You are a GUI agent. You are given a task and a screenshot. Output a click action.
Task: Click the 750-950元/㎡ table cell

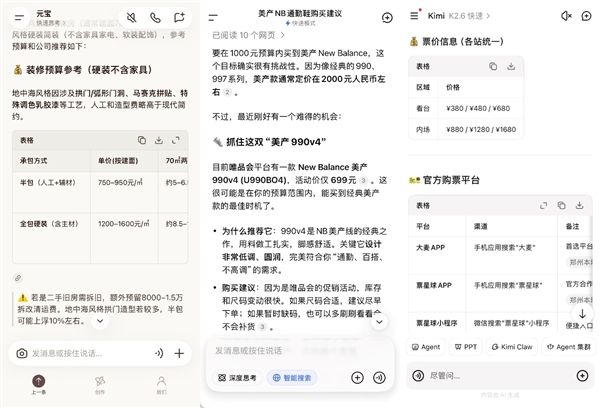(124, 192)
